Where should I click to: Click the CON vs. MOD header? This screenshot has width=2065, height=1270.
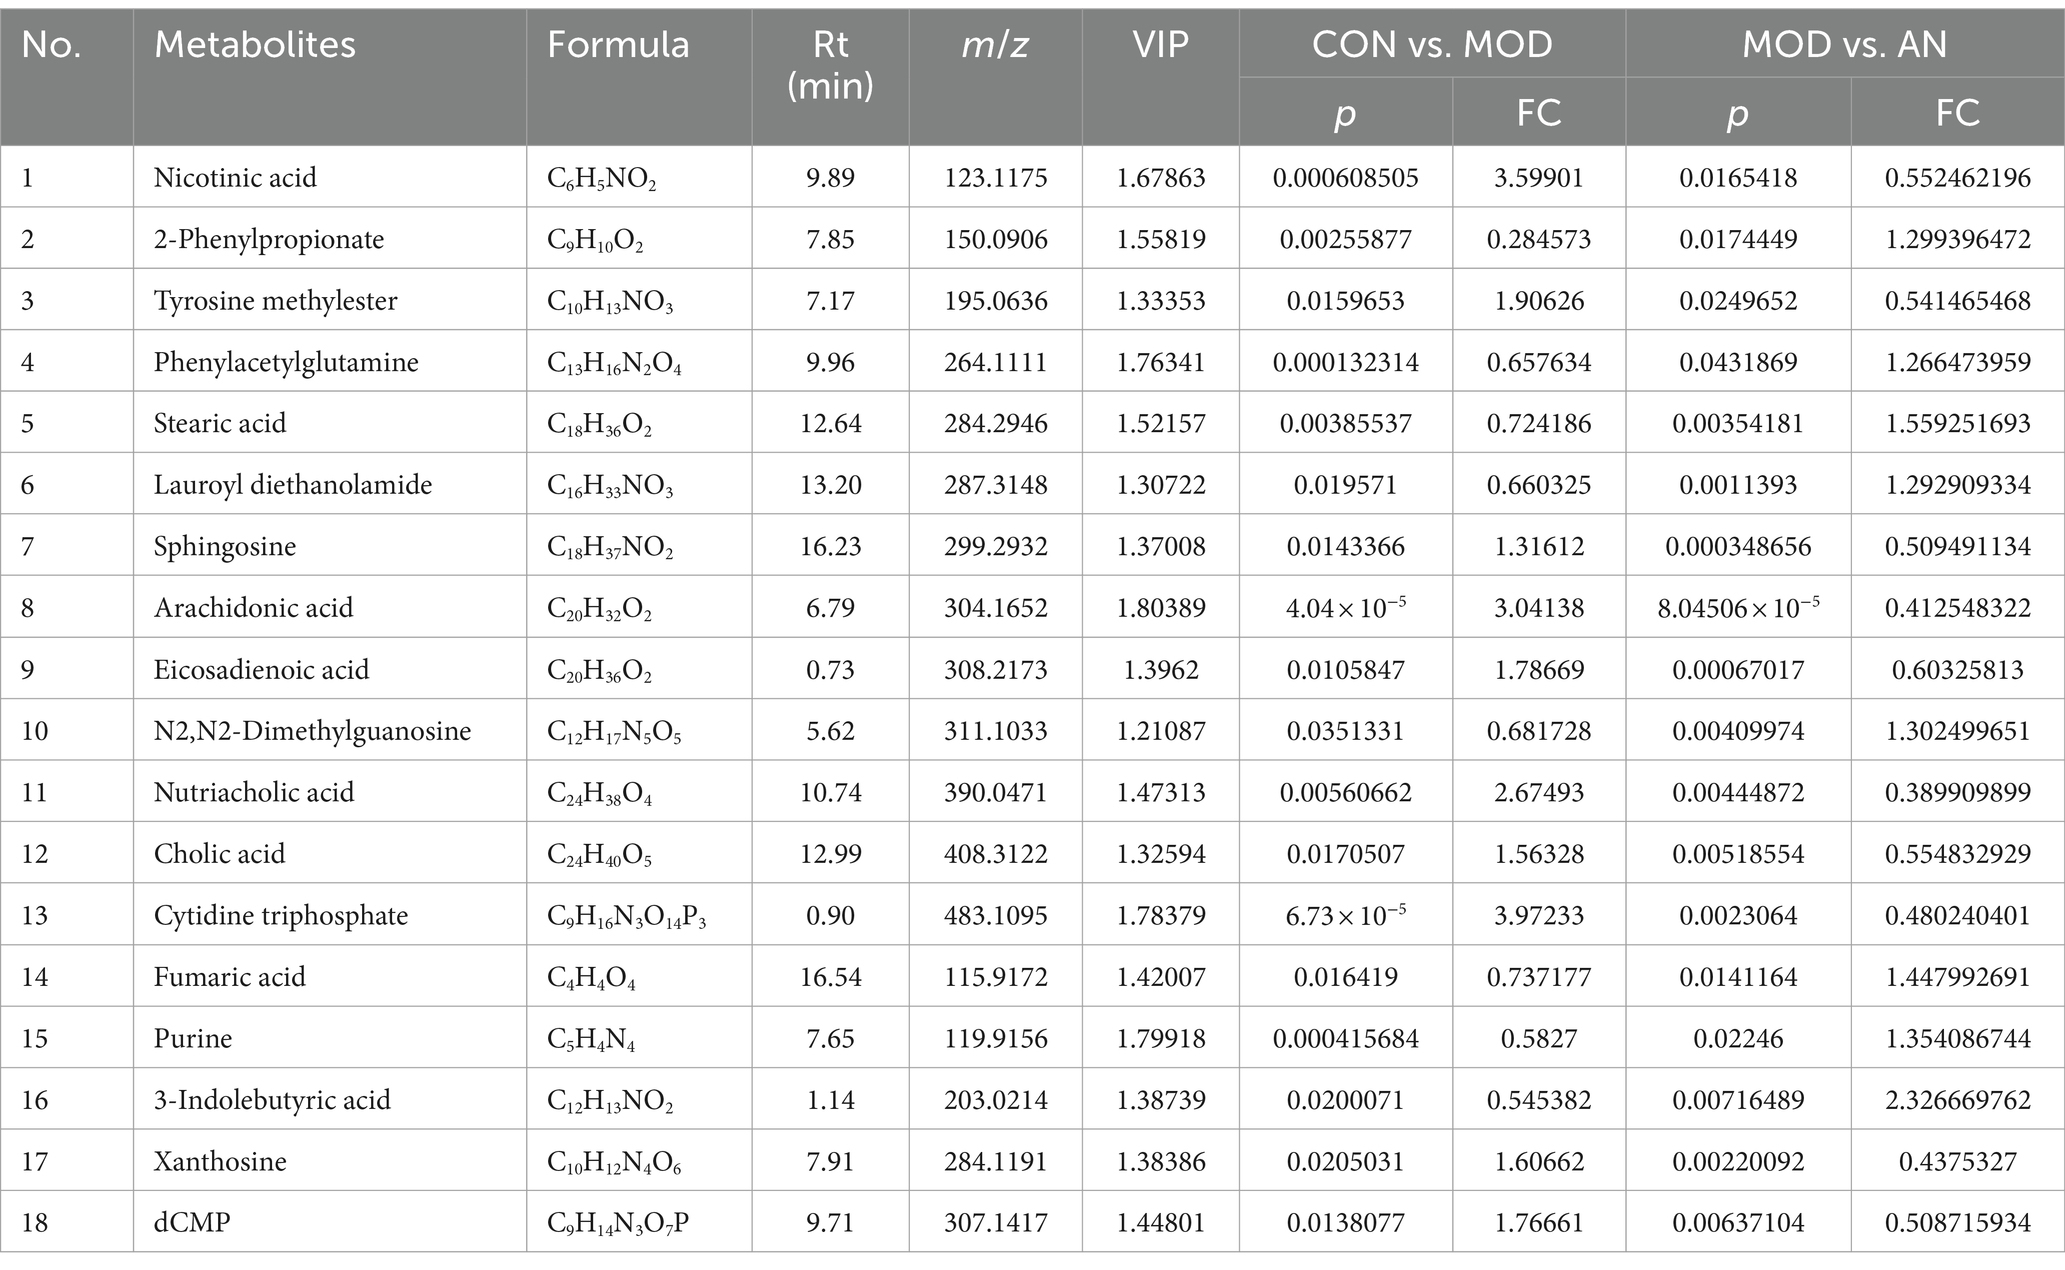(x=1432, y=45)
